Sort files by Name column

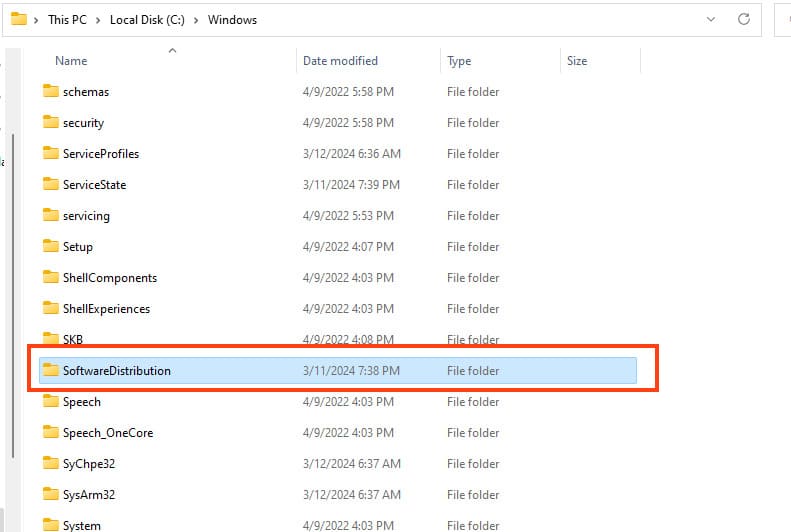[71, 61]
